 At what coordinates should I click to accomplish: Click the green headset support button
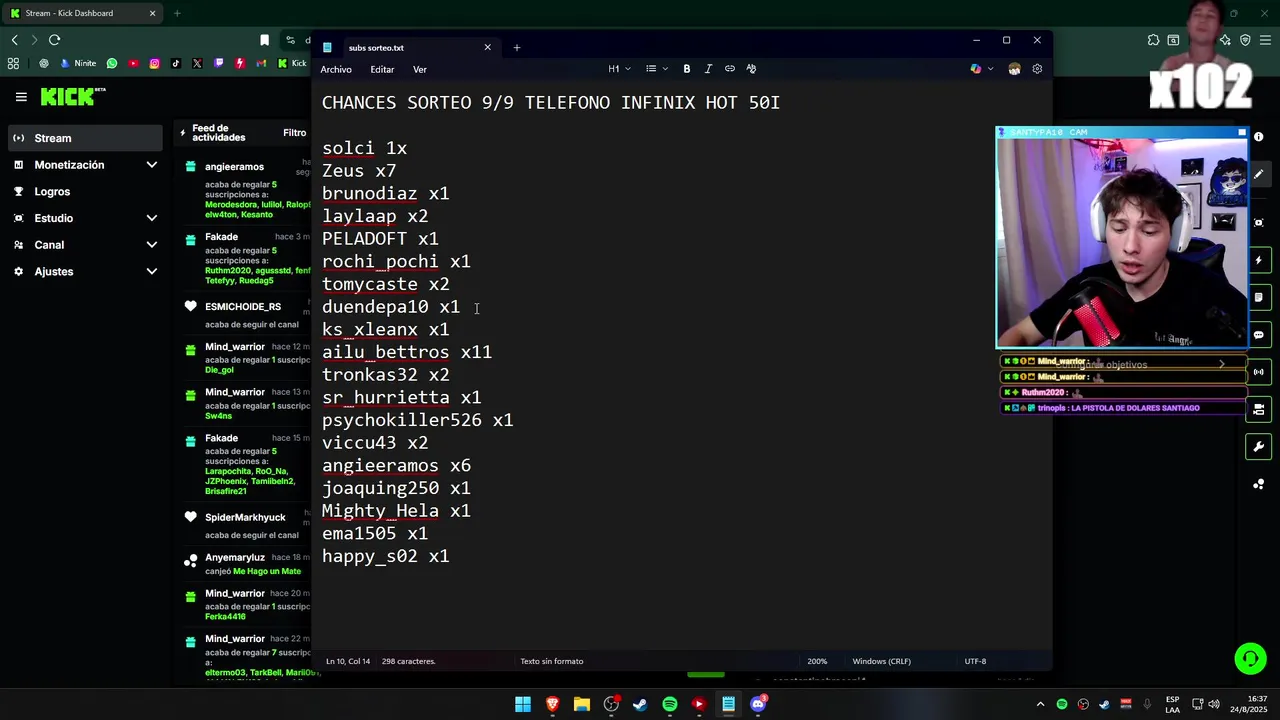click(x=1249, y=659)
